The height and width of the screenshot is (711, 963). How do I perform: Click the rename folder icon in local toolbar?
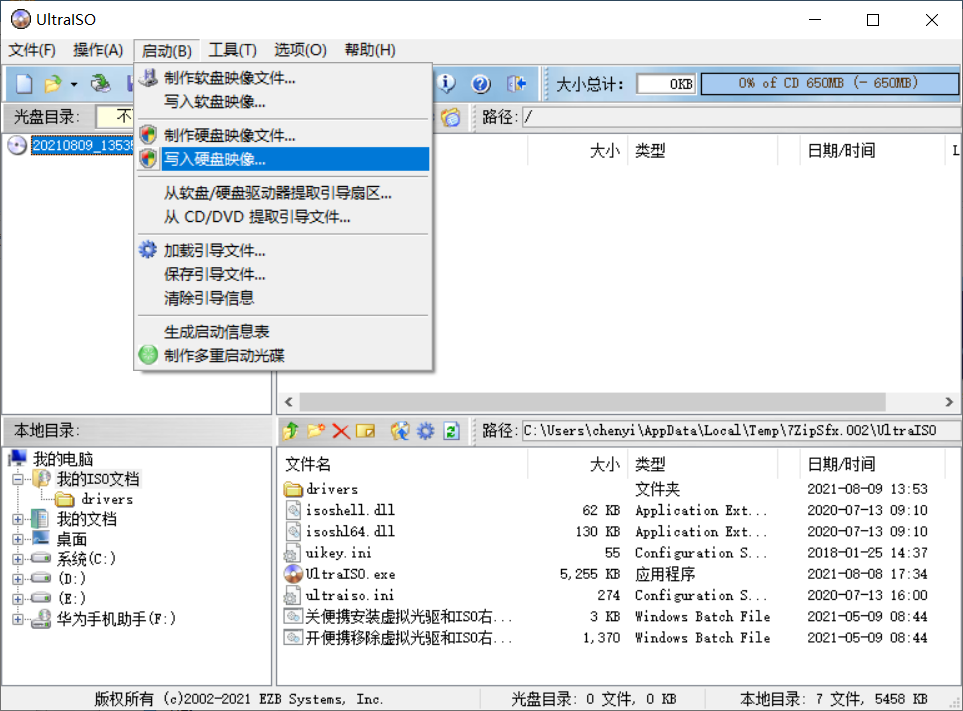(365, 431)
